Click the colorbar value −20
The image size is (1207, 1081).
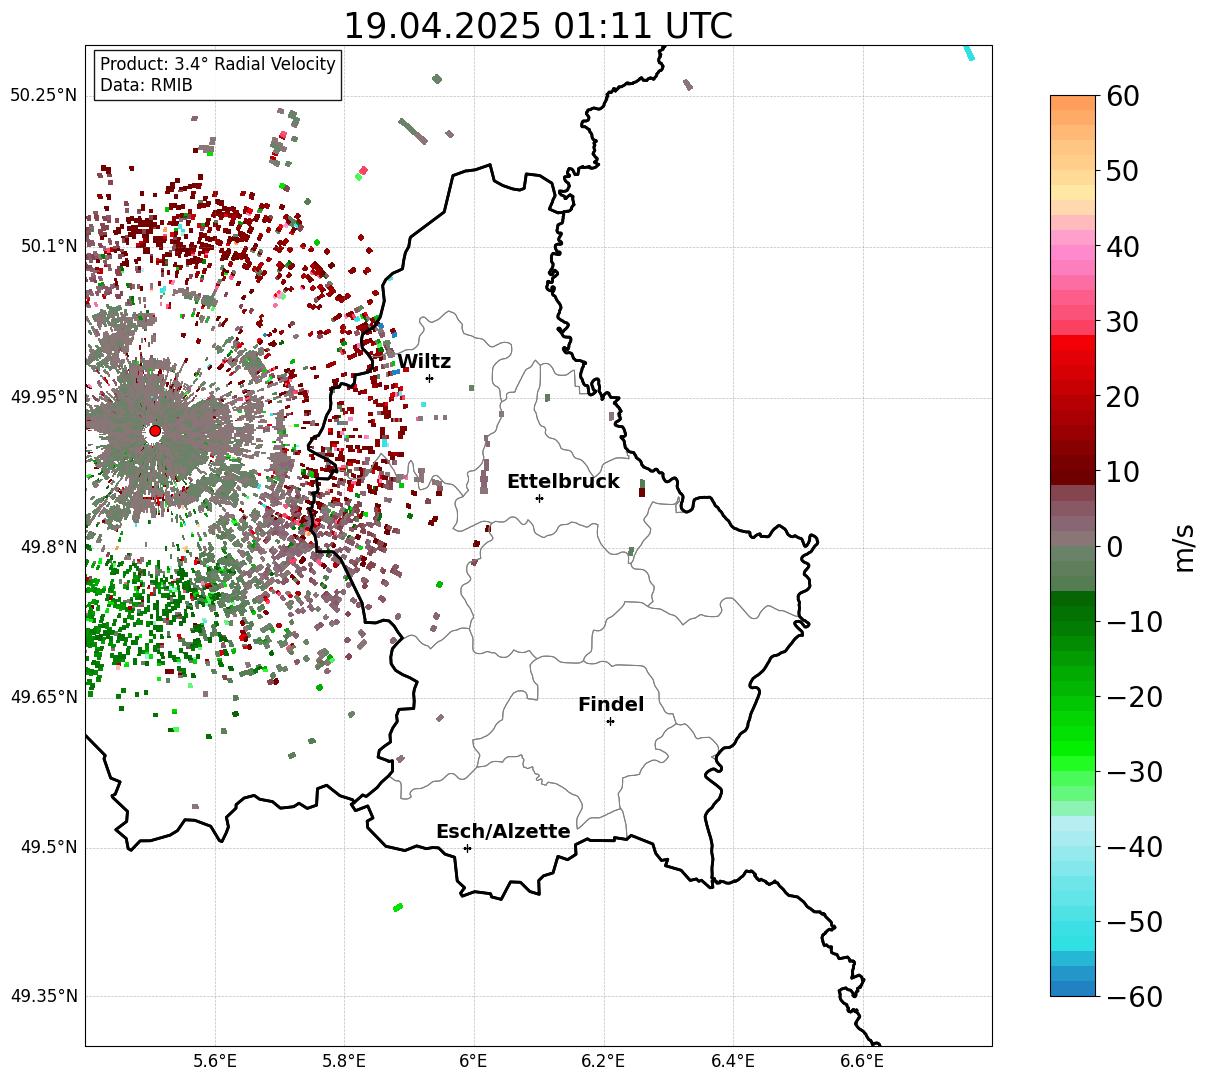pyautogui.click(x=1134, y=696)
